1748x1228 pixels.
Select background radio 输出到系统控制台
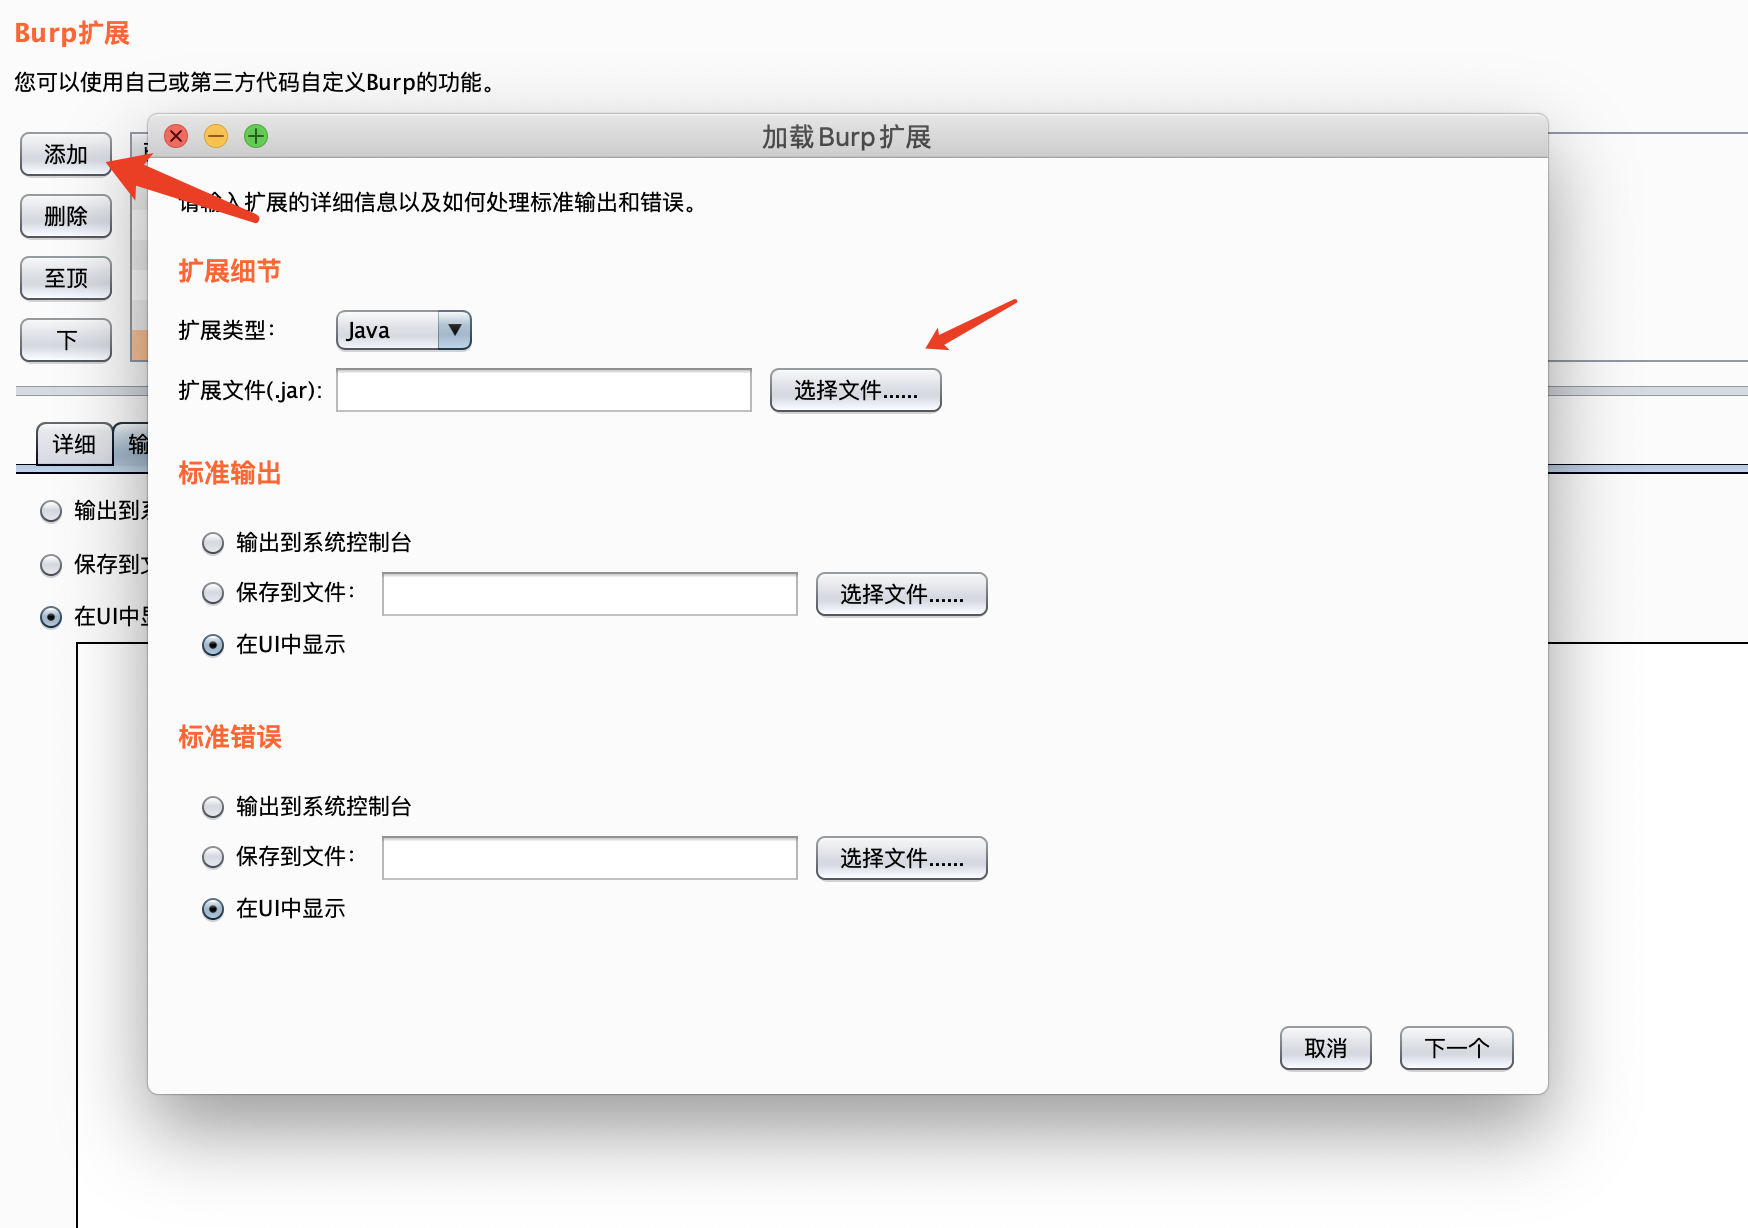pos(51,511)
